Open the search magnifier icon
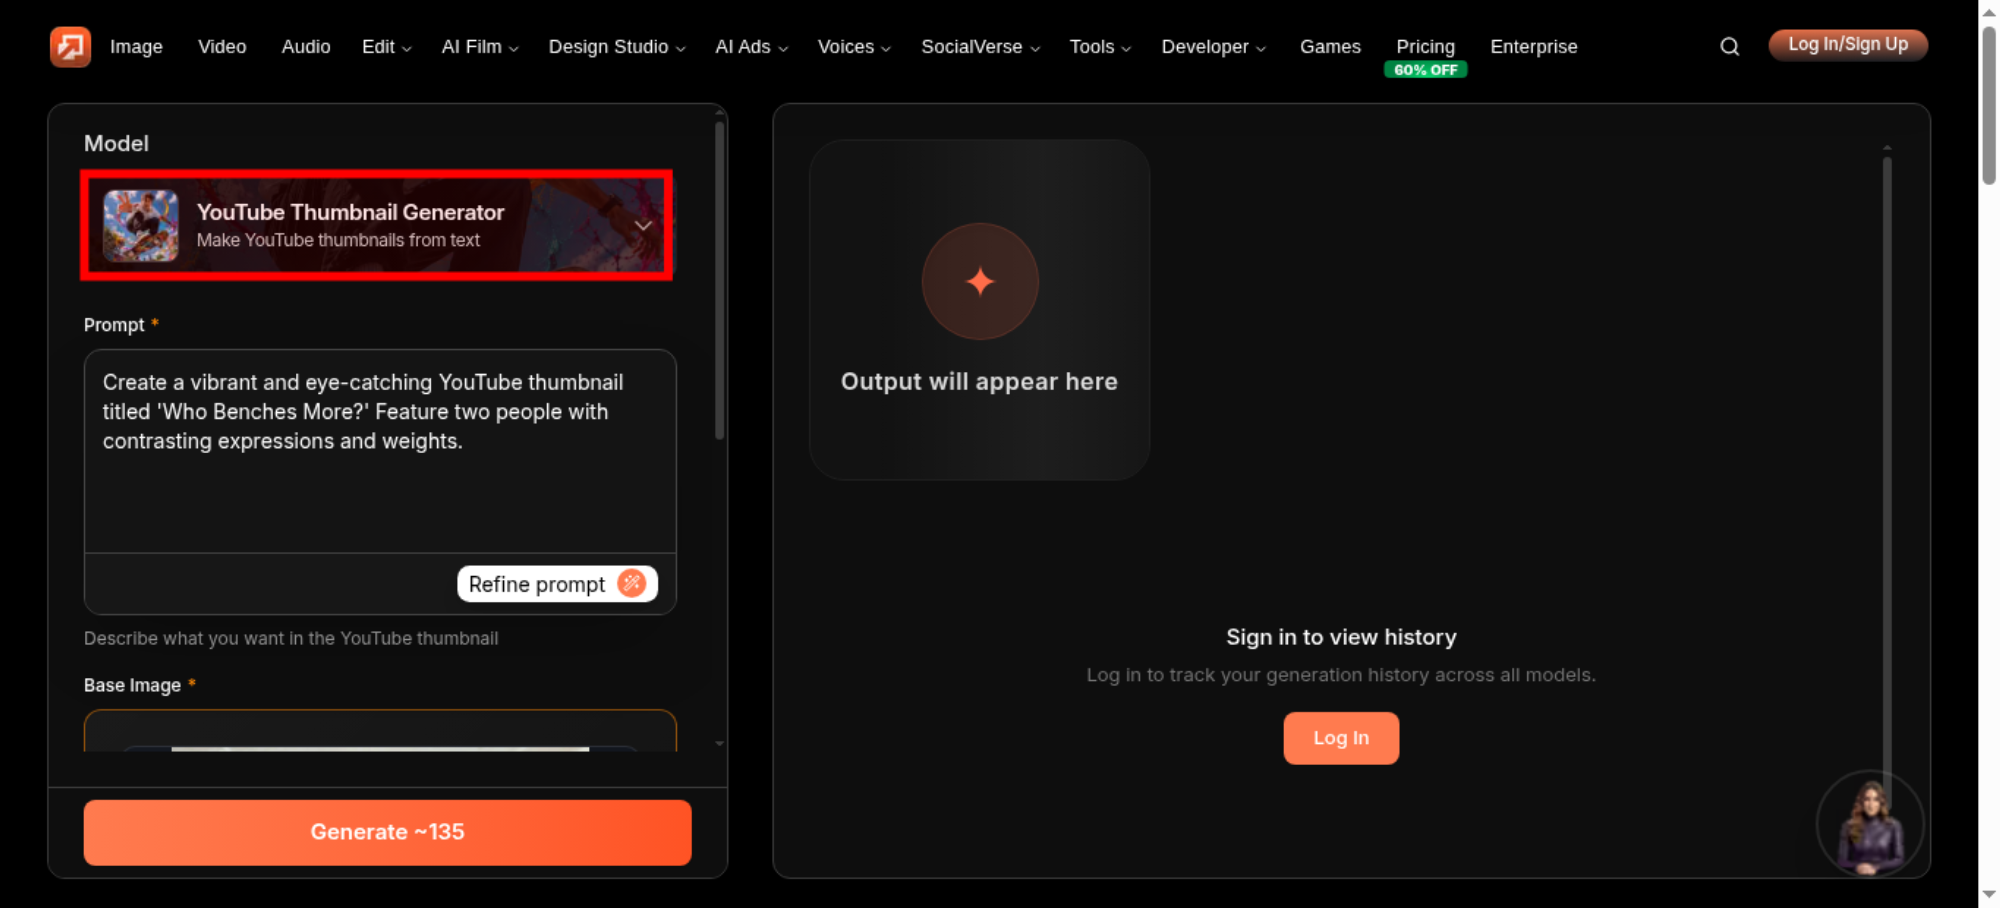The width and height of the screenshot is (2000, 908). coord(1729,47)
